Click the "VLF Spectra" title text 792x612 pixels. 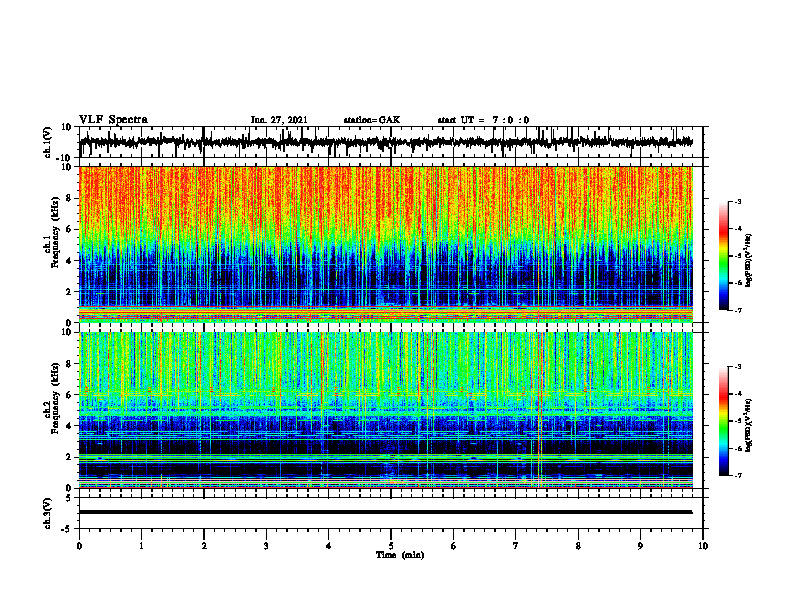pyautogui.click(x=113, y=120)
